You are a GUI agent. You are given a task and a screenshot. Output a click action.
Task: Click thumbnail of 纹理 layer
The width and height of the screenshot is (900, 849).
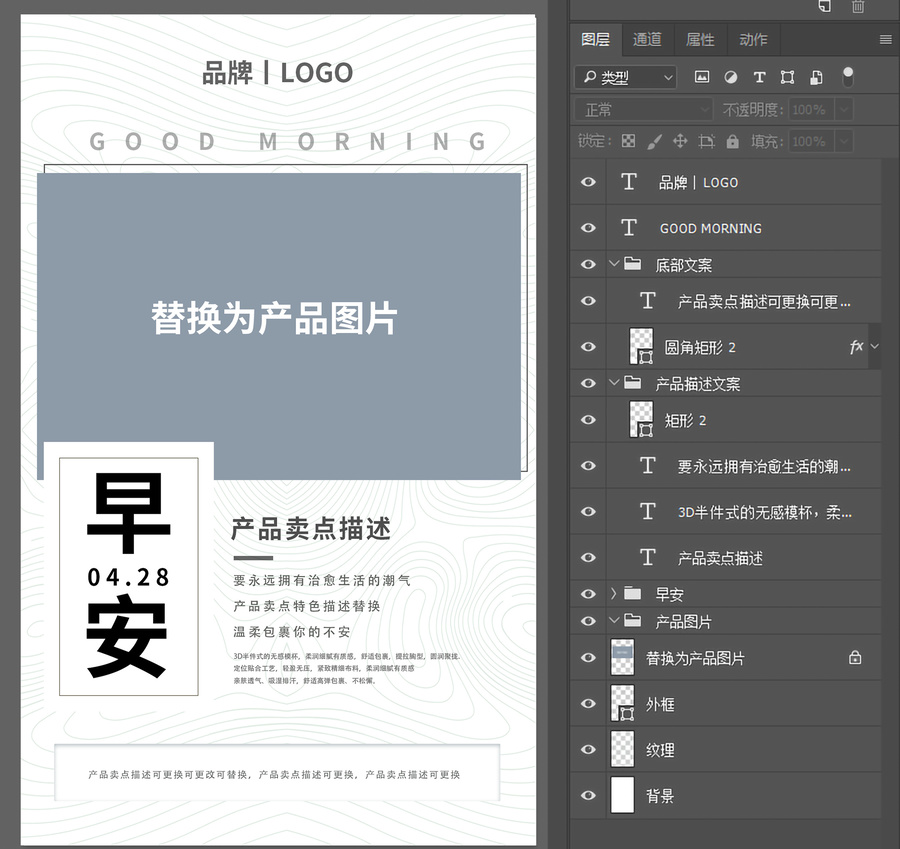623,749
